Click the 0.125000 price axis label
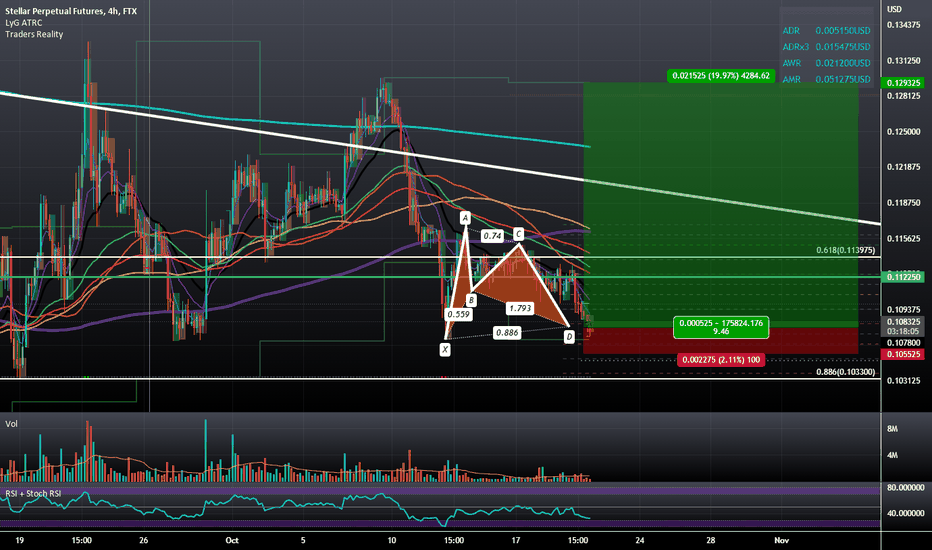932x550 pixels. pyautogui.click(x=903, y=131)
